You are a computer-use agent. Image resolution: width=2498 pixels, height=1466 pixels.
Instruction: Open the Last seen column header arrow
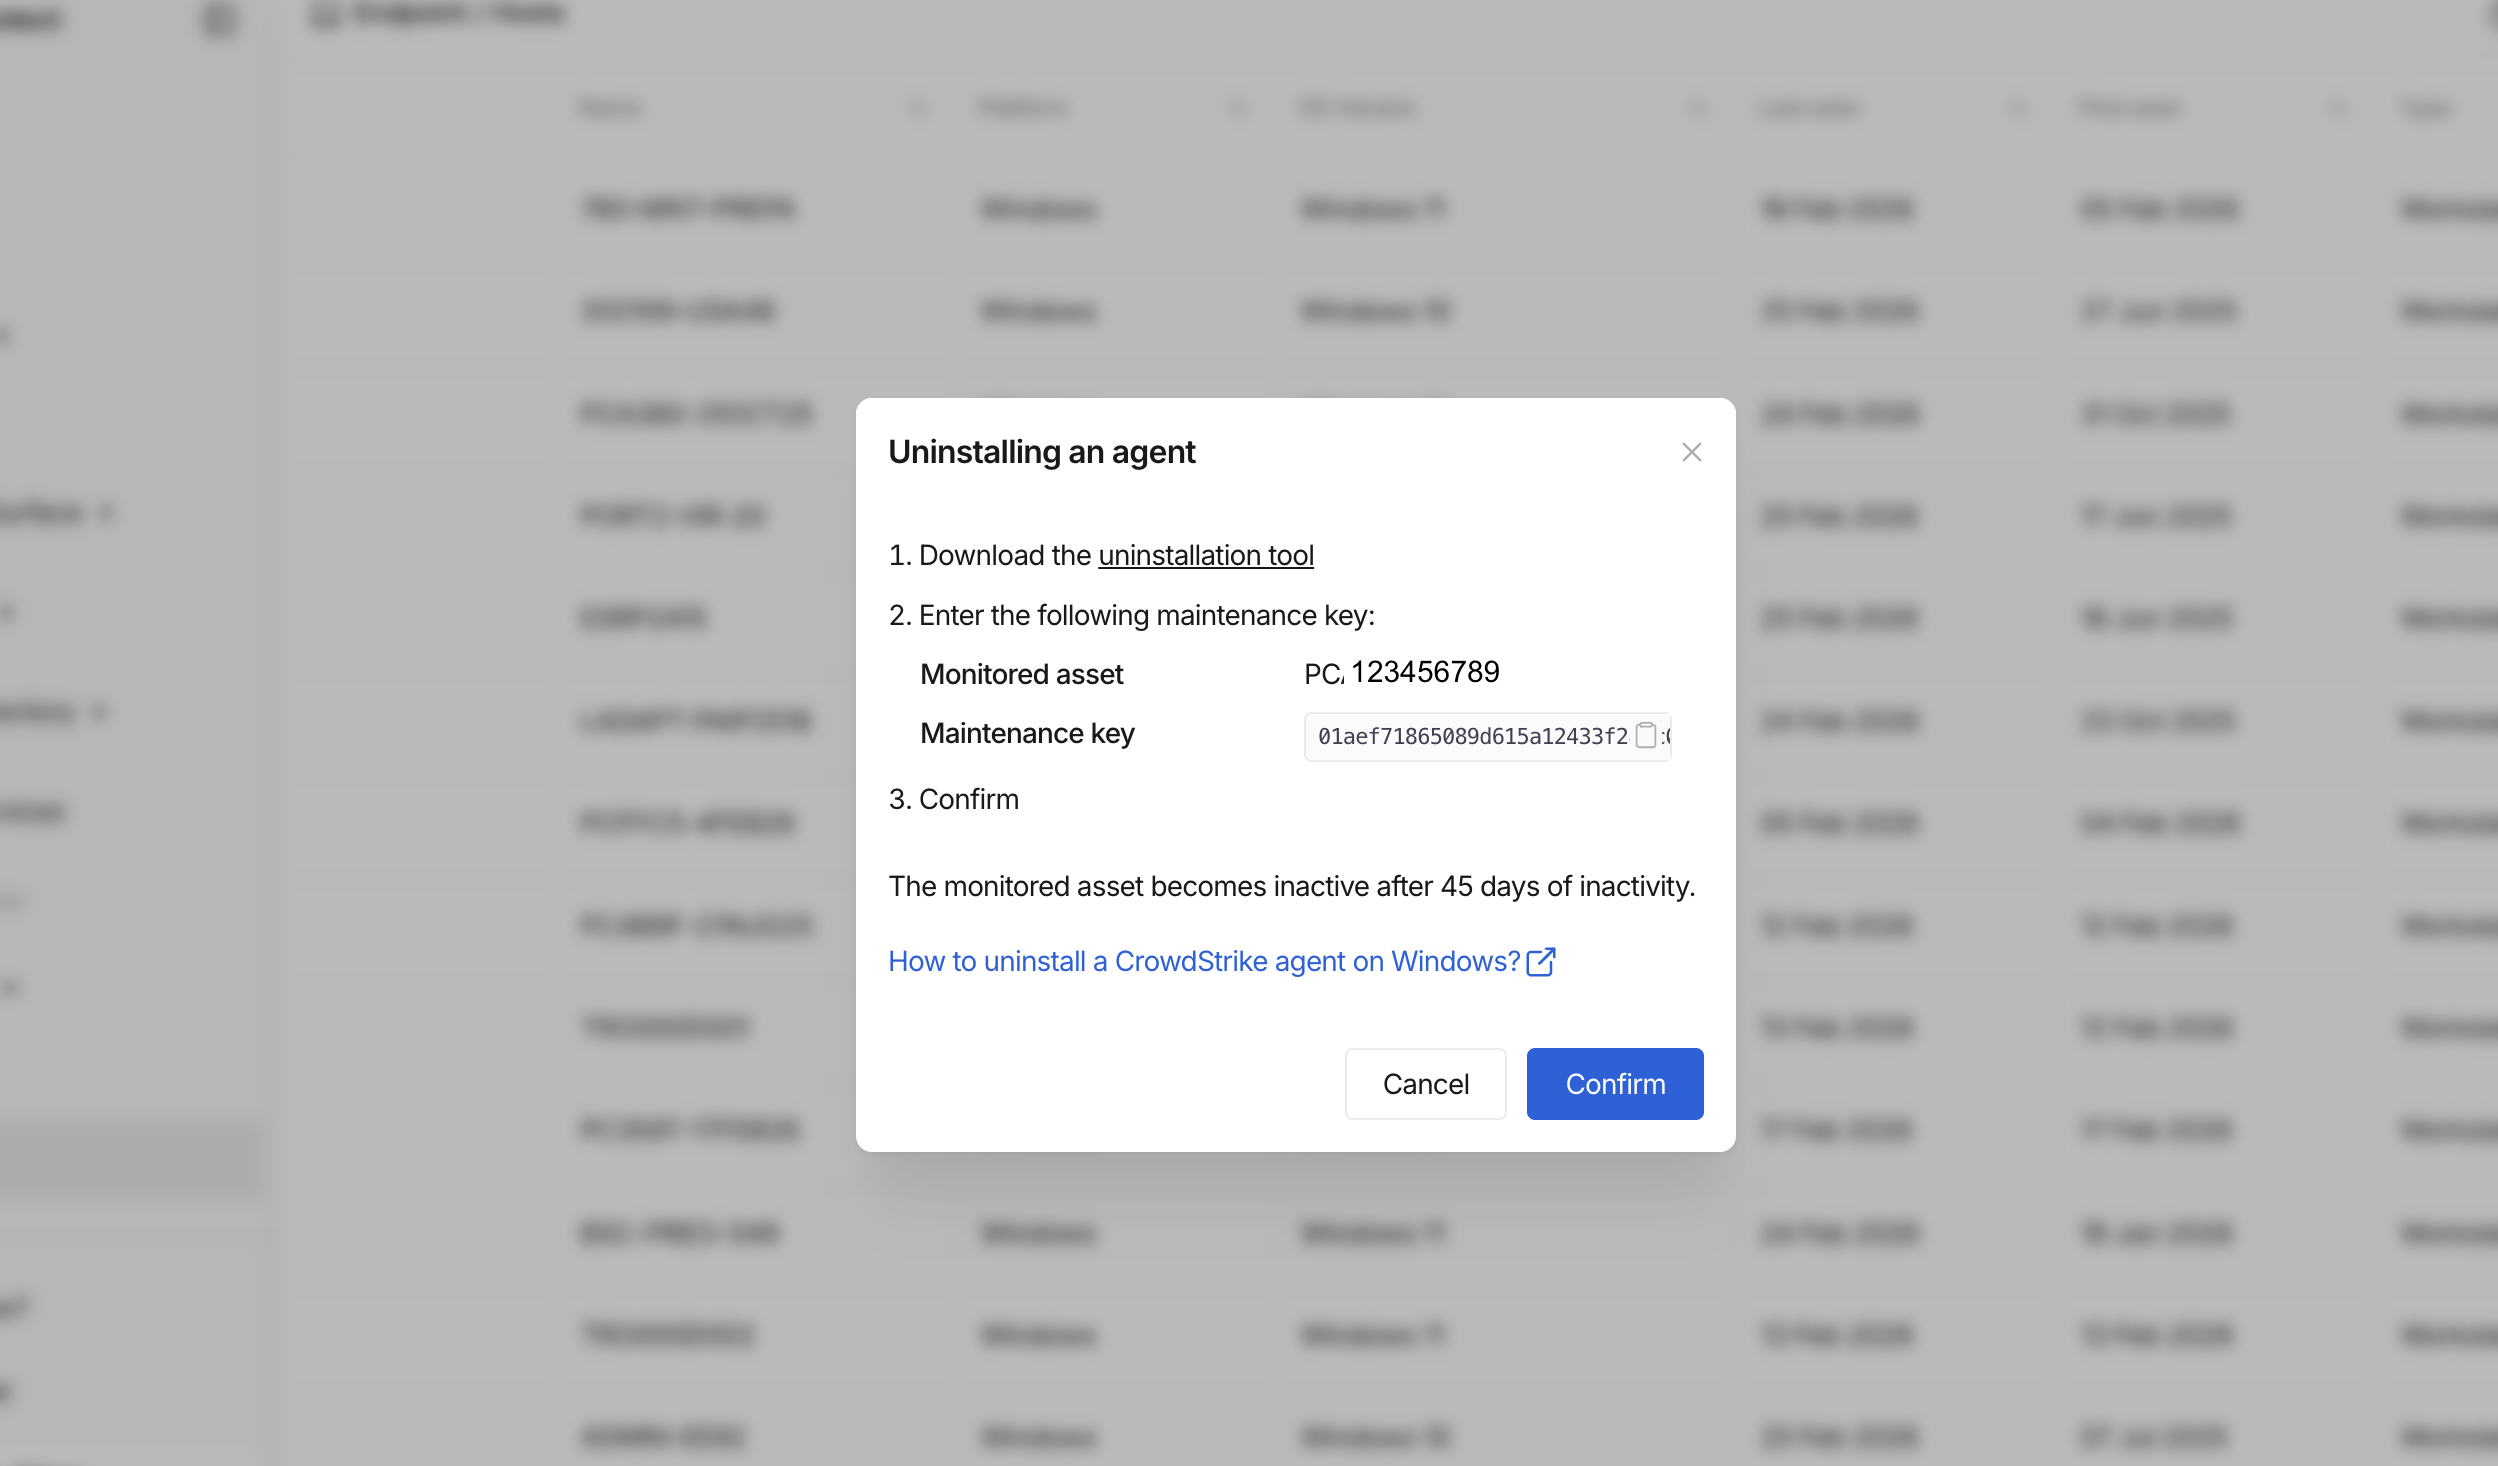2018,108
